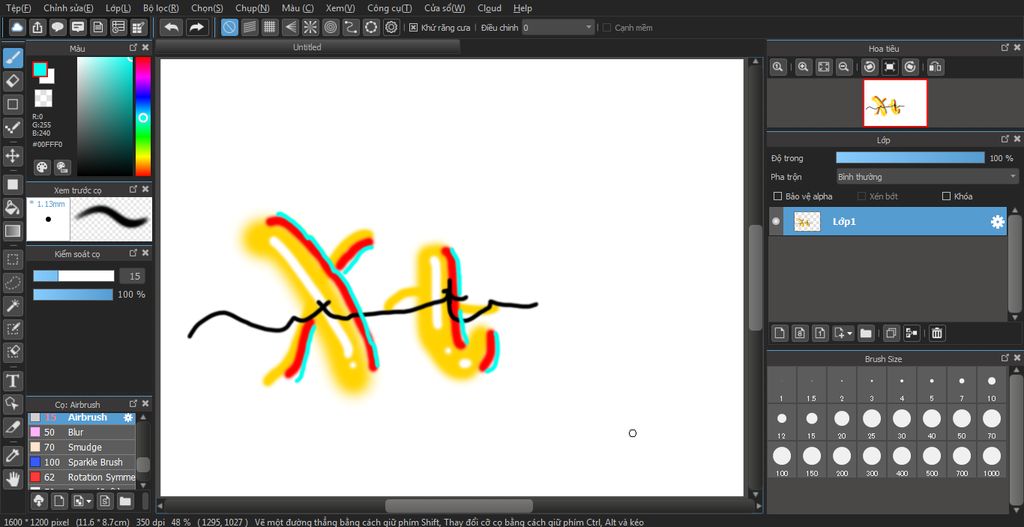Select the Hand pan tool
This screenshot has width=1024, height=527.
pyautogui.click(x=12, y=478)
